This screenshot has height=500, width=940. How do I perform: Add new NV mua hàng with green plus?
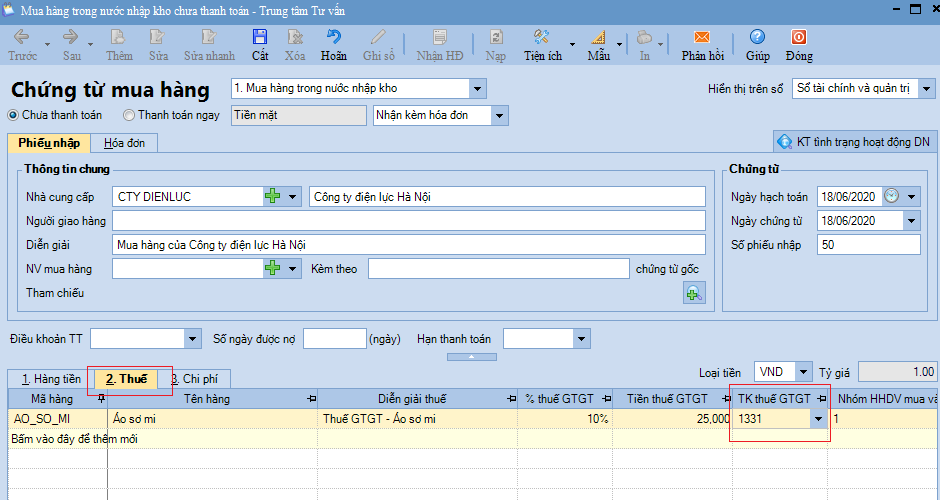273,268
